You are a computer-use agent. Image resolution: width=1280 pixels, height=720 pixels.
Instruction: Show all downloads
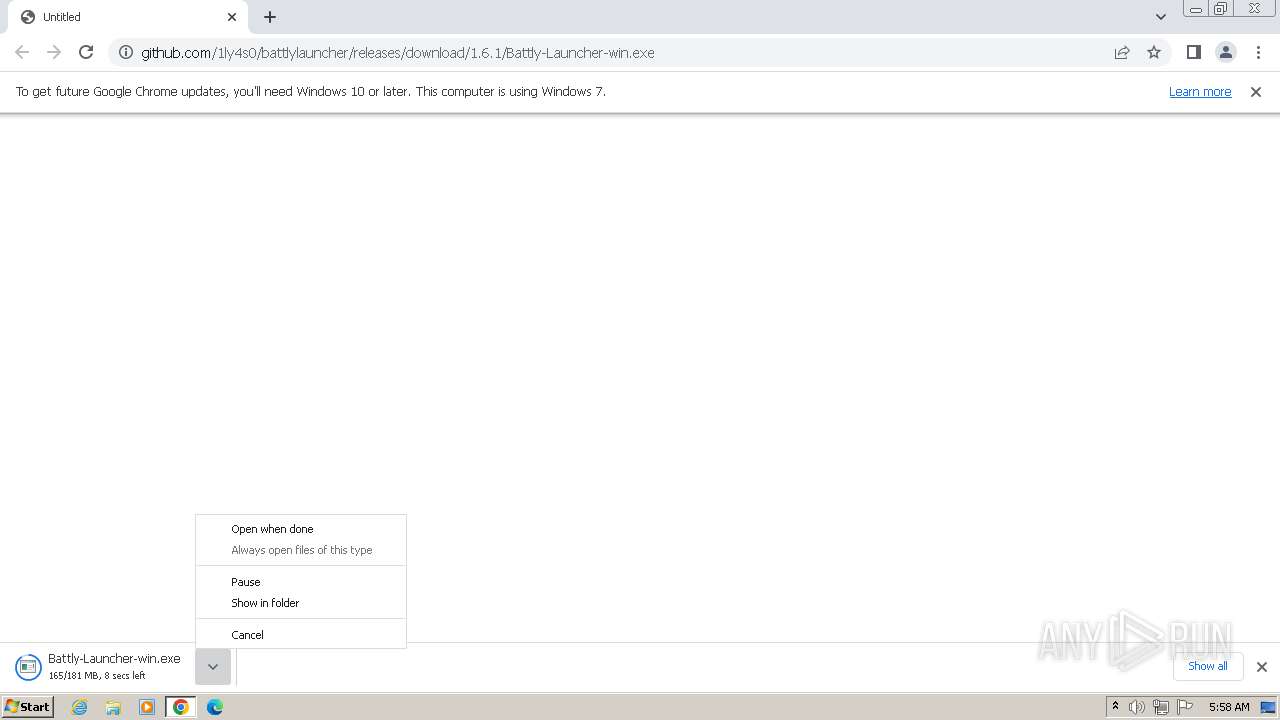click(x=1208, y=666)
